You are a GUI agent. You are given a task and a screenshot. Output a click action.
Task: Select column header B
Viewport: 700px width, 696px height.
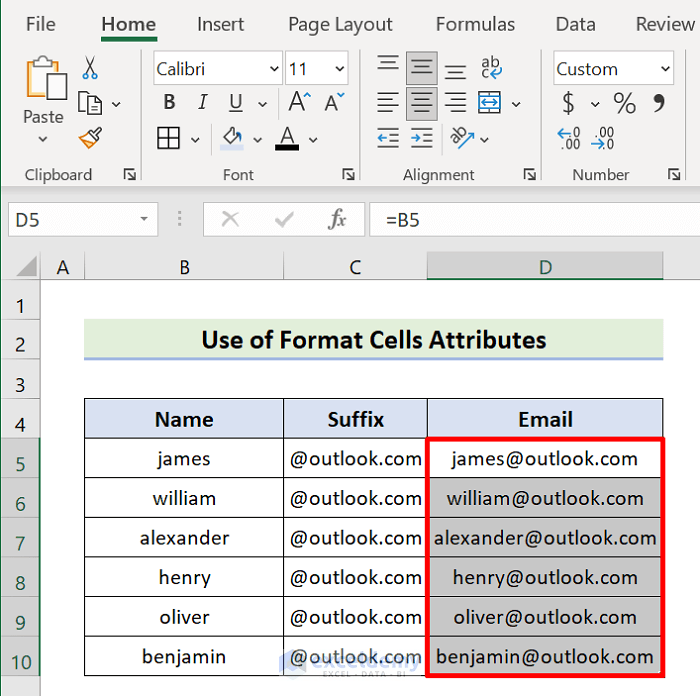184,267
